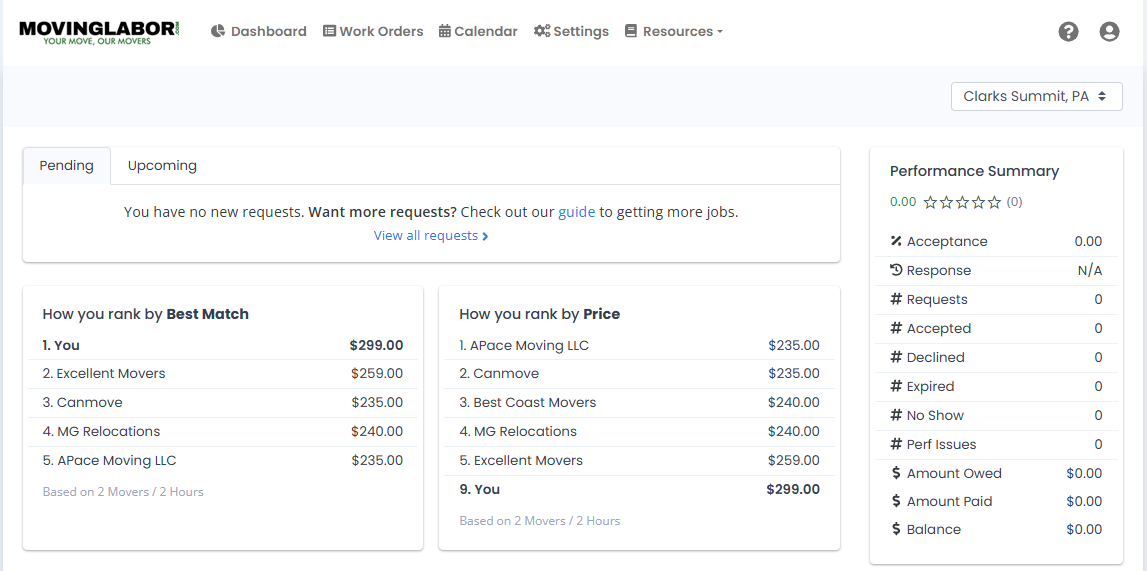Select '1. You' in Best Match ranking
Image resolution: width=1147 pixels, height=571 pixels.
pyautogui.click(x=223, y=345)
